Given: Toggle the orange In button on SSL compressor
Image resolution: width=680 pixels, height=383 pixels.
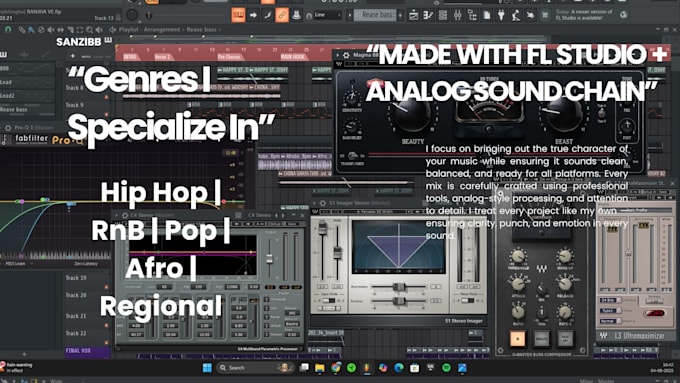Looking at the screenshot, I should point(518,339).
